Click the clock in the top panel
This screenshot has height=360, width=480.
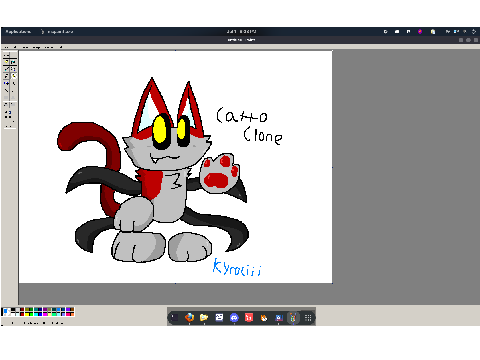(x=242, y=32)
